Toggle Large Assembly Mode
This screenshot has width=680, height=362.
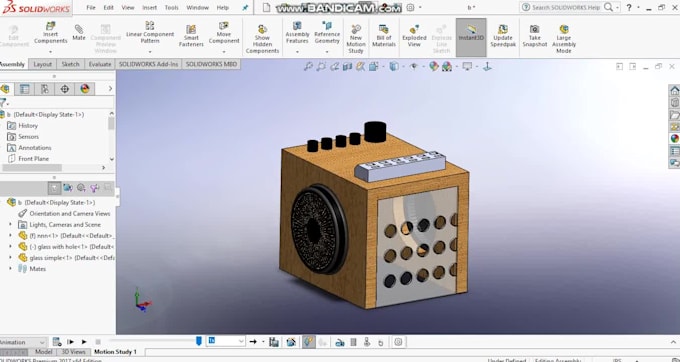pyautogui.click(x=564, y=39)
